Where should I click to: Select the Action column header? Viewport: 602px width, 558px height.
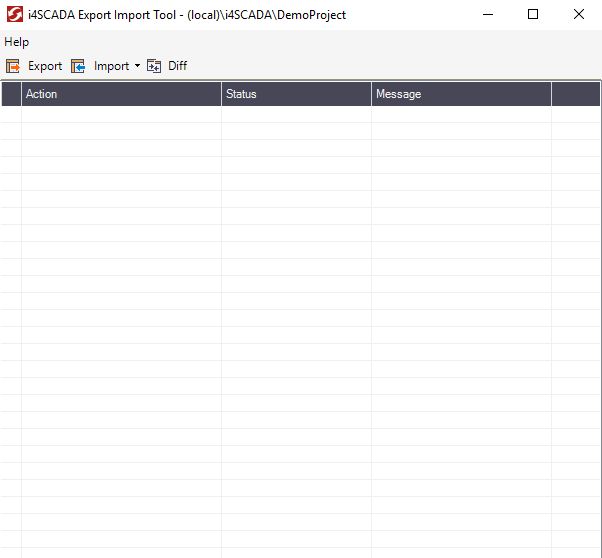pyautogui.click(x=121, y=94)
